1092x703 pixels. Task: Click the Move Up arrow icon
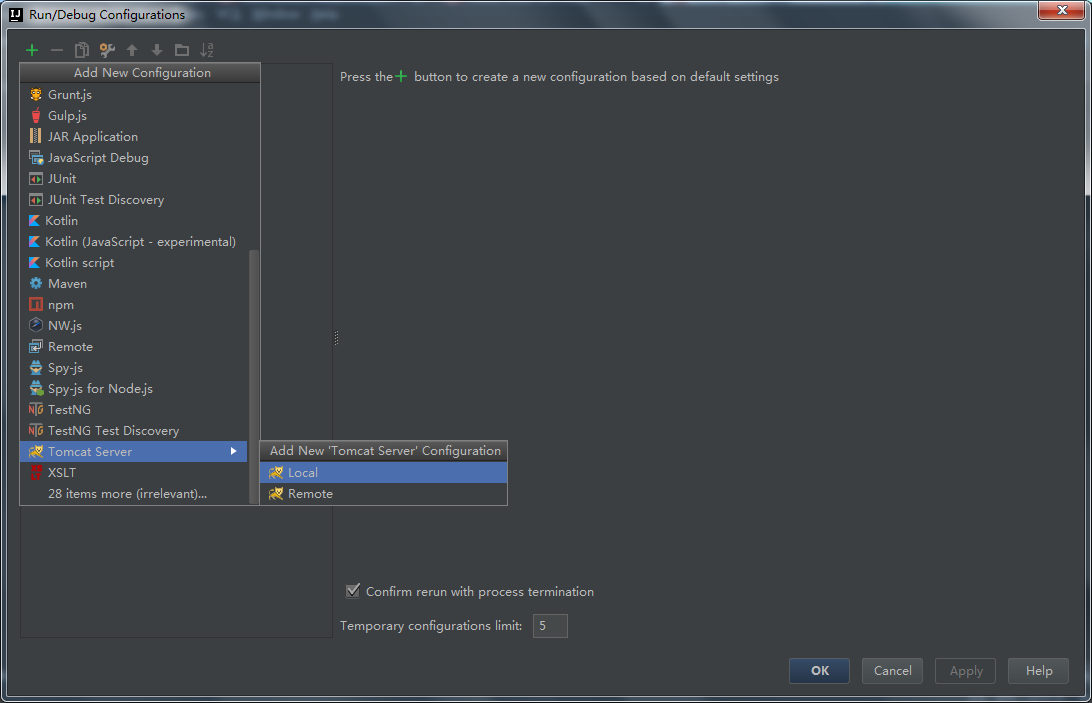[132, 50]
